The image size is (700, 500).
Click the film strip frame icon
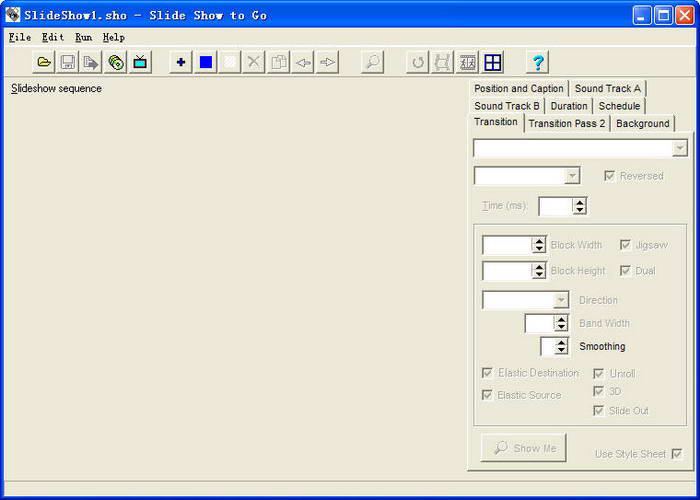coord(442,62)
